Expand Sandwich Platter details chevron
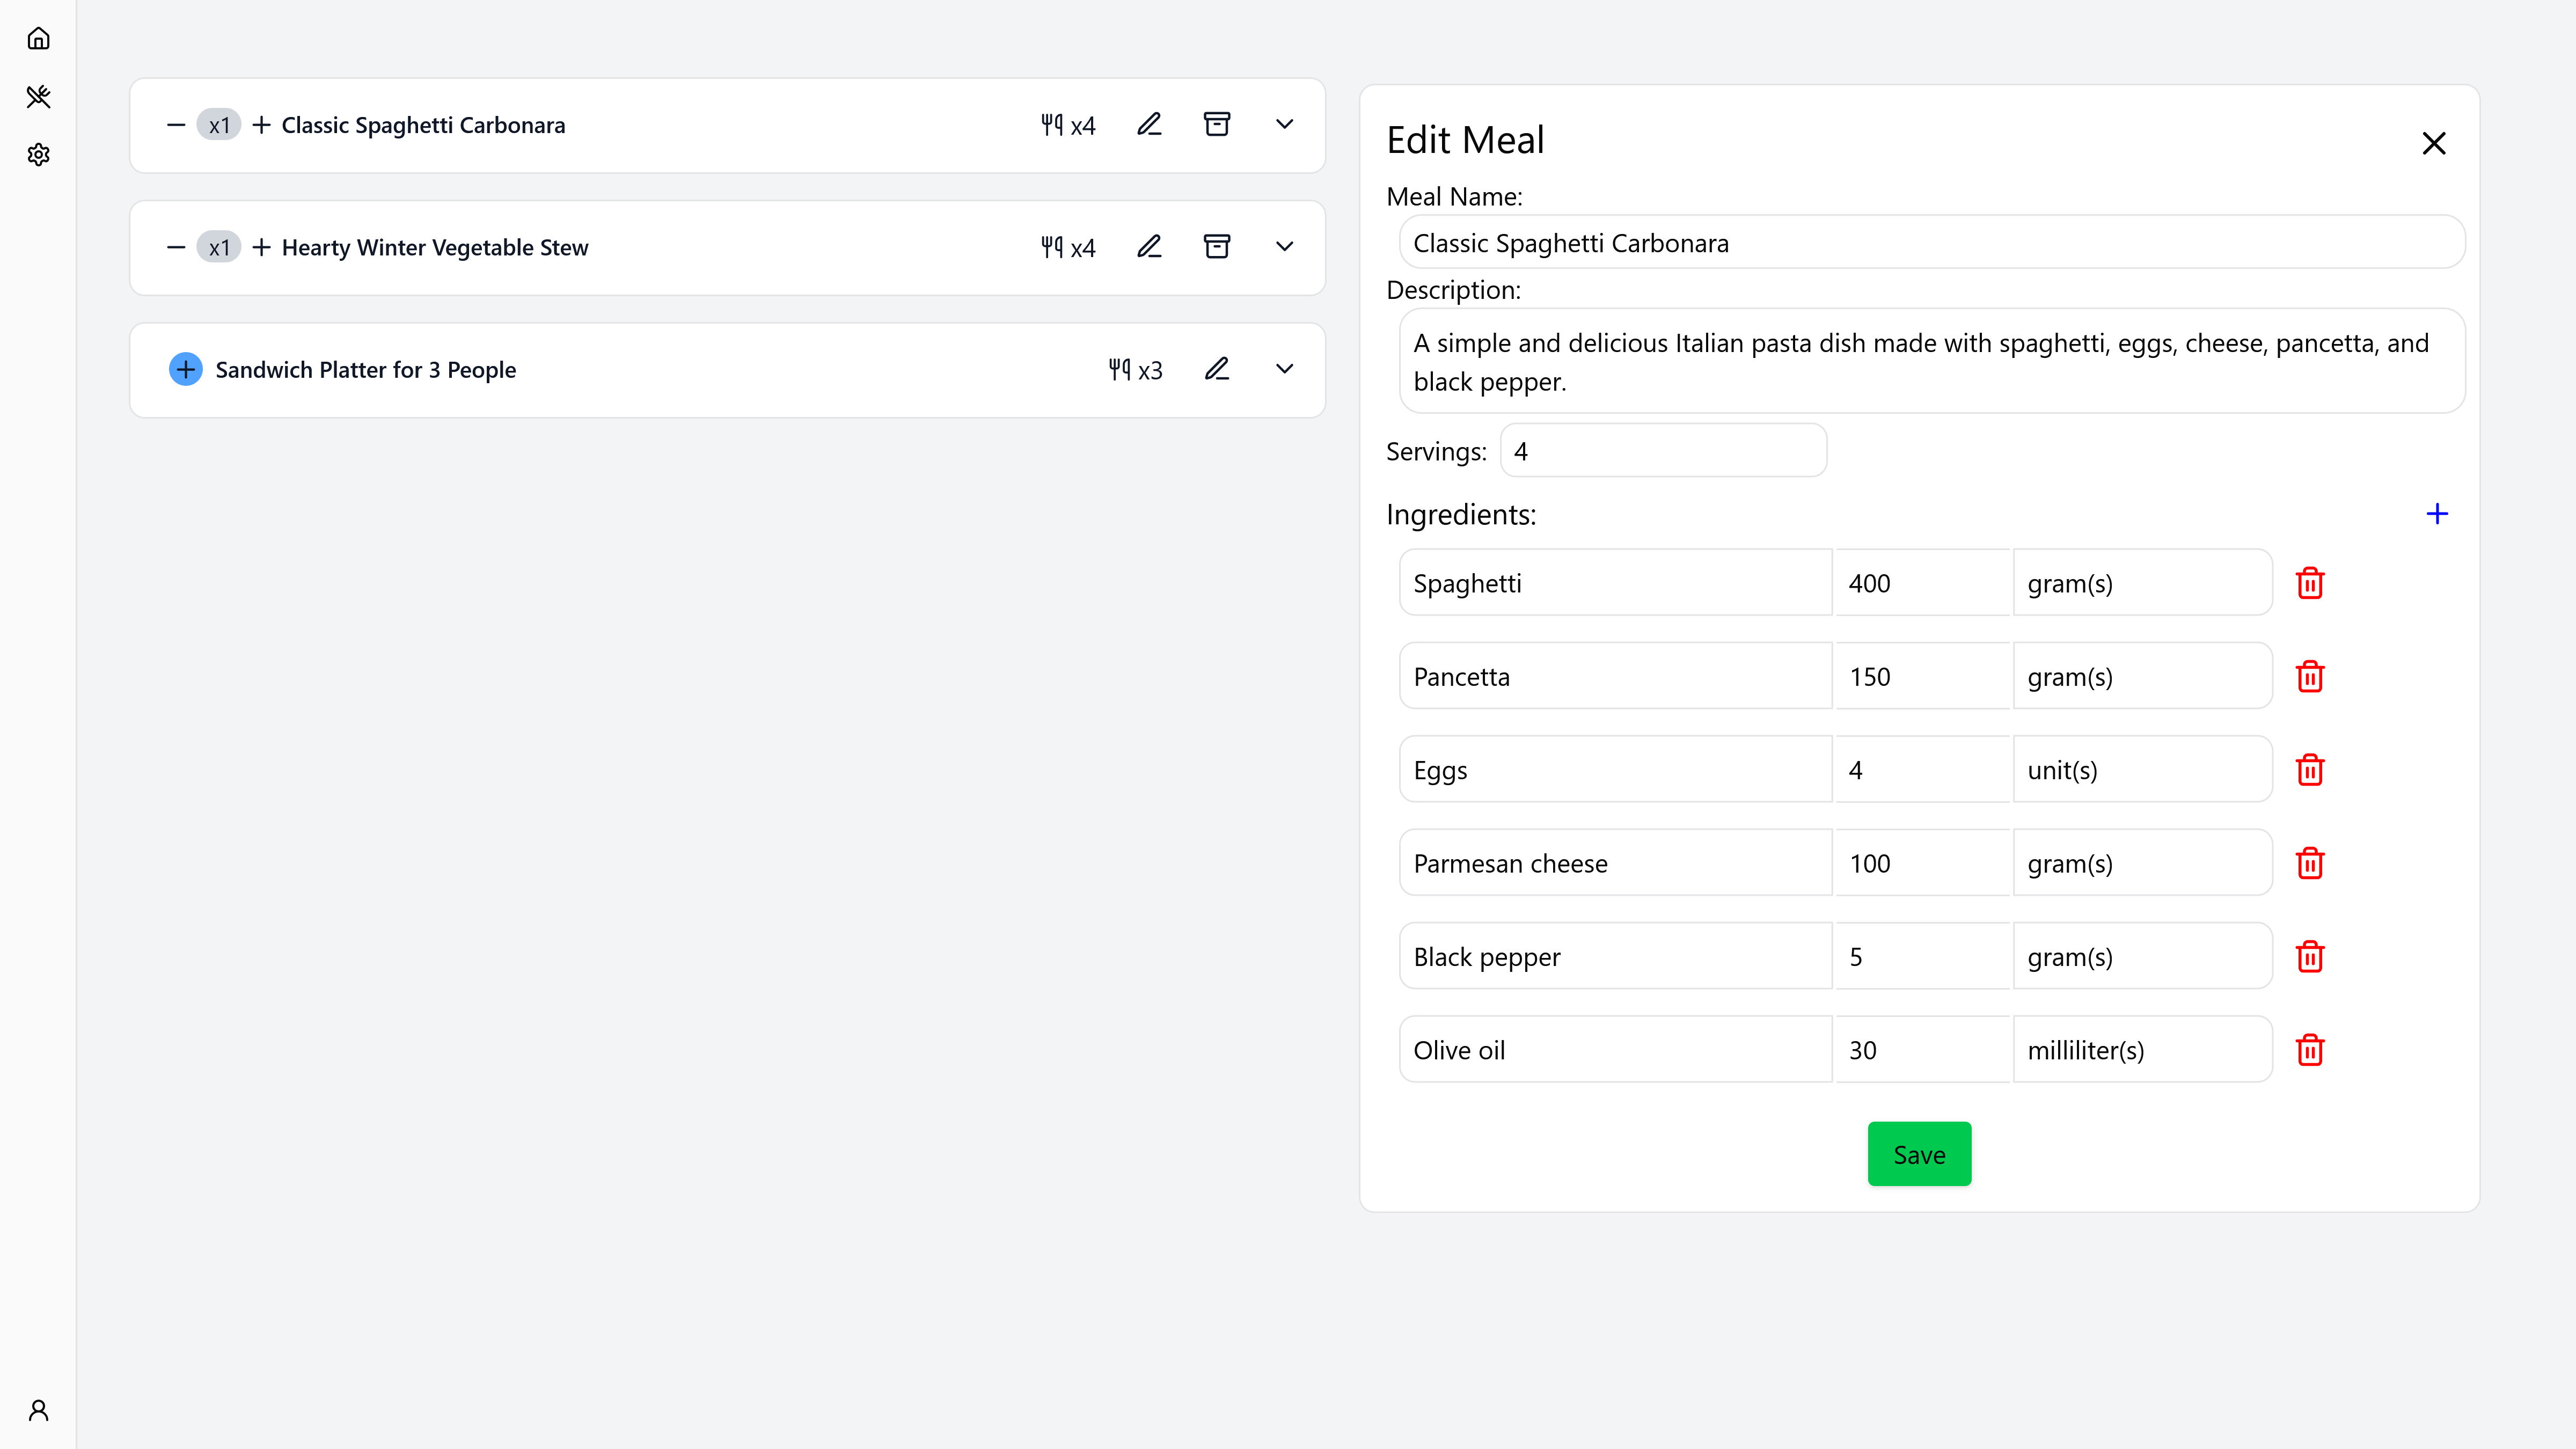 coord(1284,370)
